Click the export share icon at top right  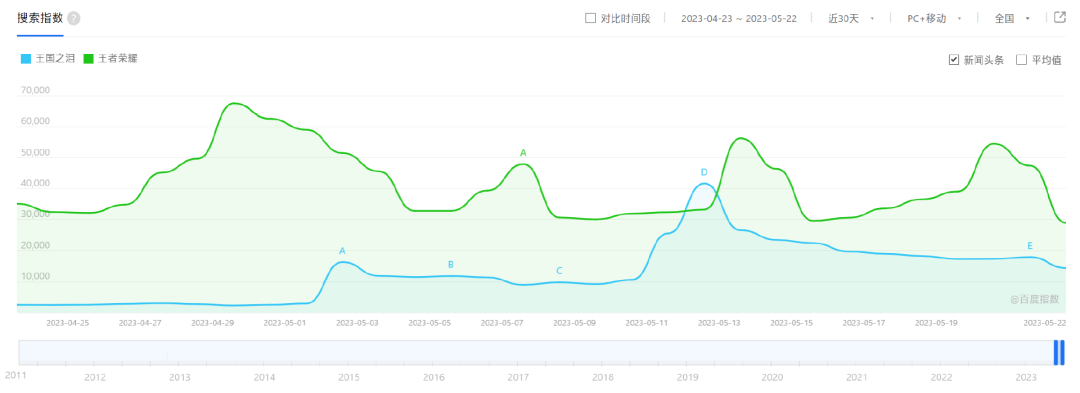point(1060,18)
